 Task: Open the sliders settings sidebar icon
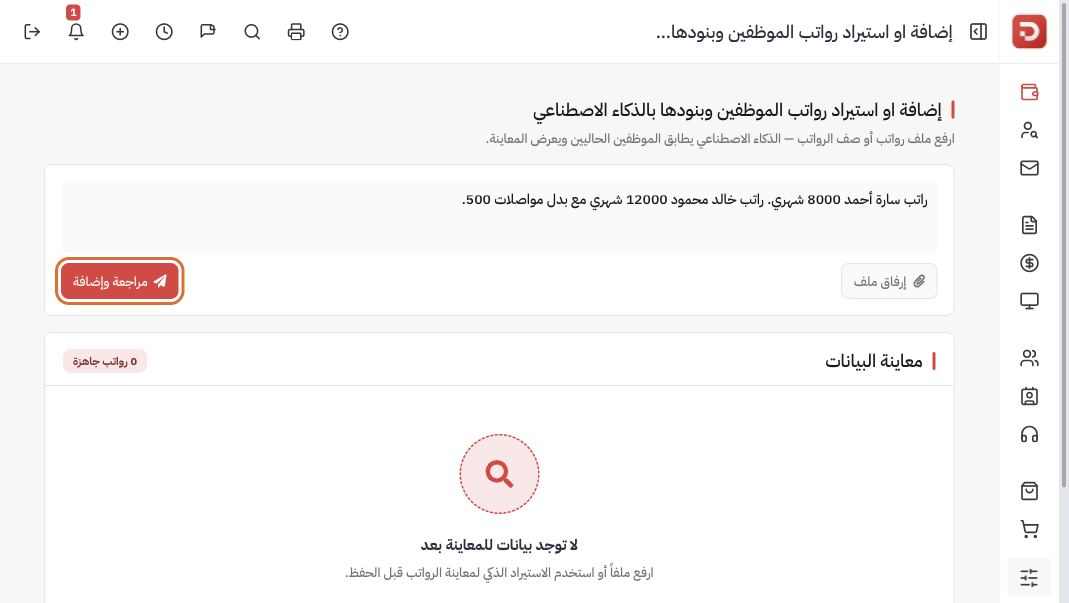[x=1029, y=578]
